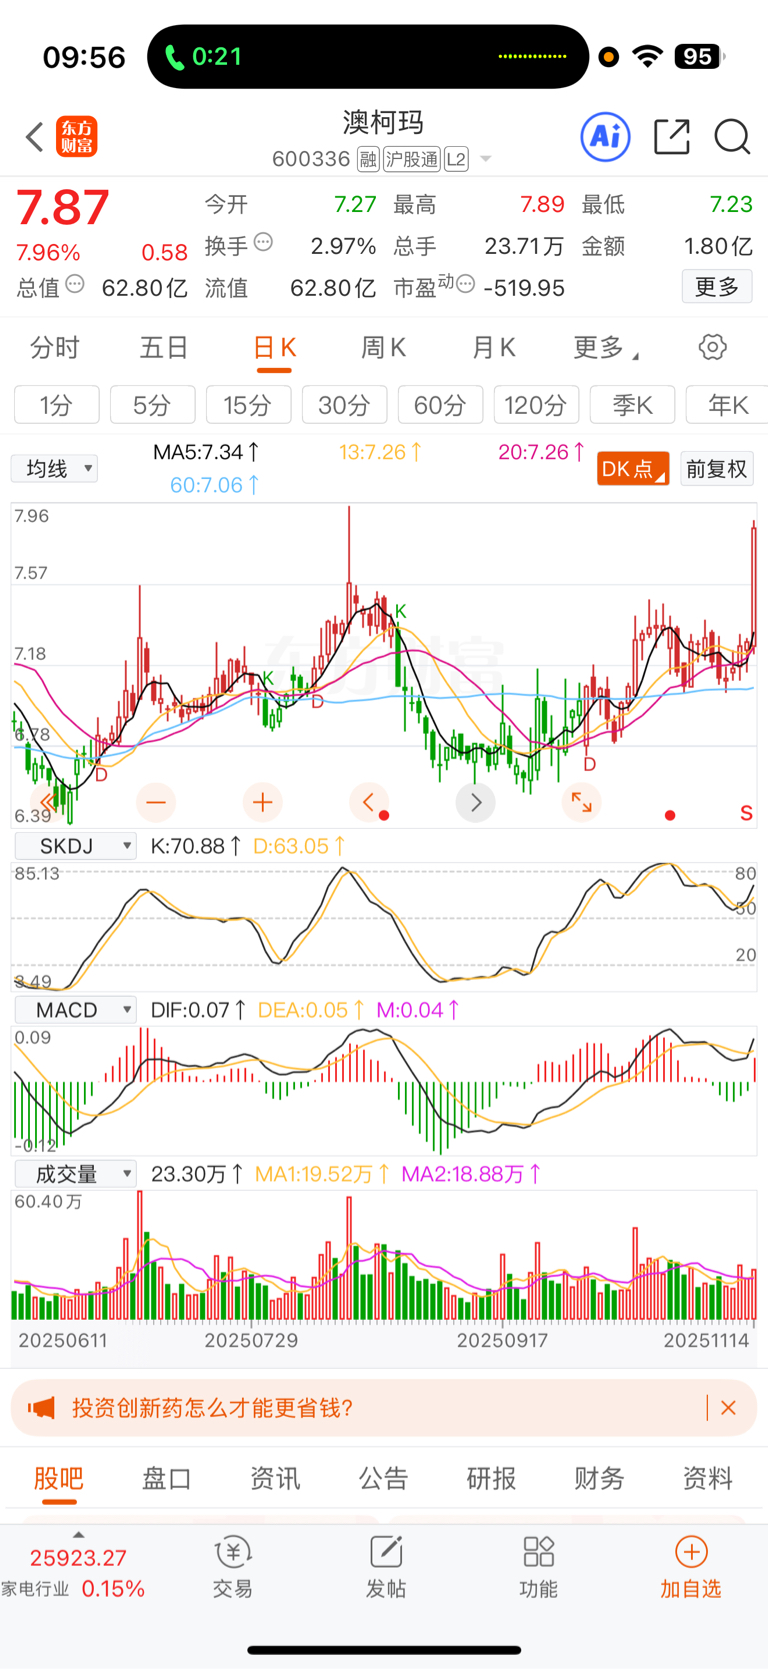Dismiss the 投资创新药 banner
The height and width of the screenshot is (1669, 768).
[728, 1408]
